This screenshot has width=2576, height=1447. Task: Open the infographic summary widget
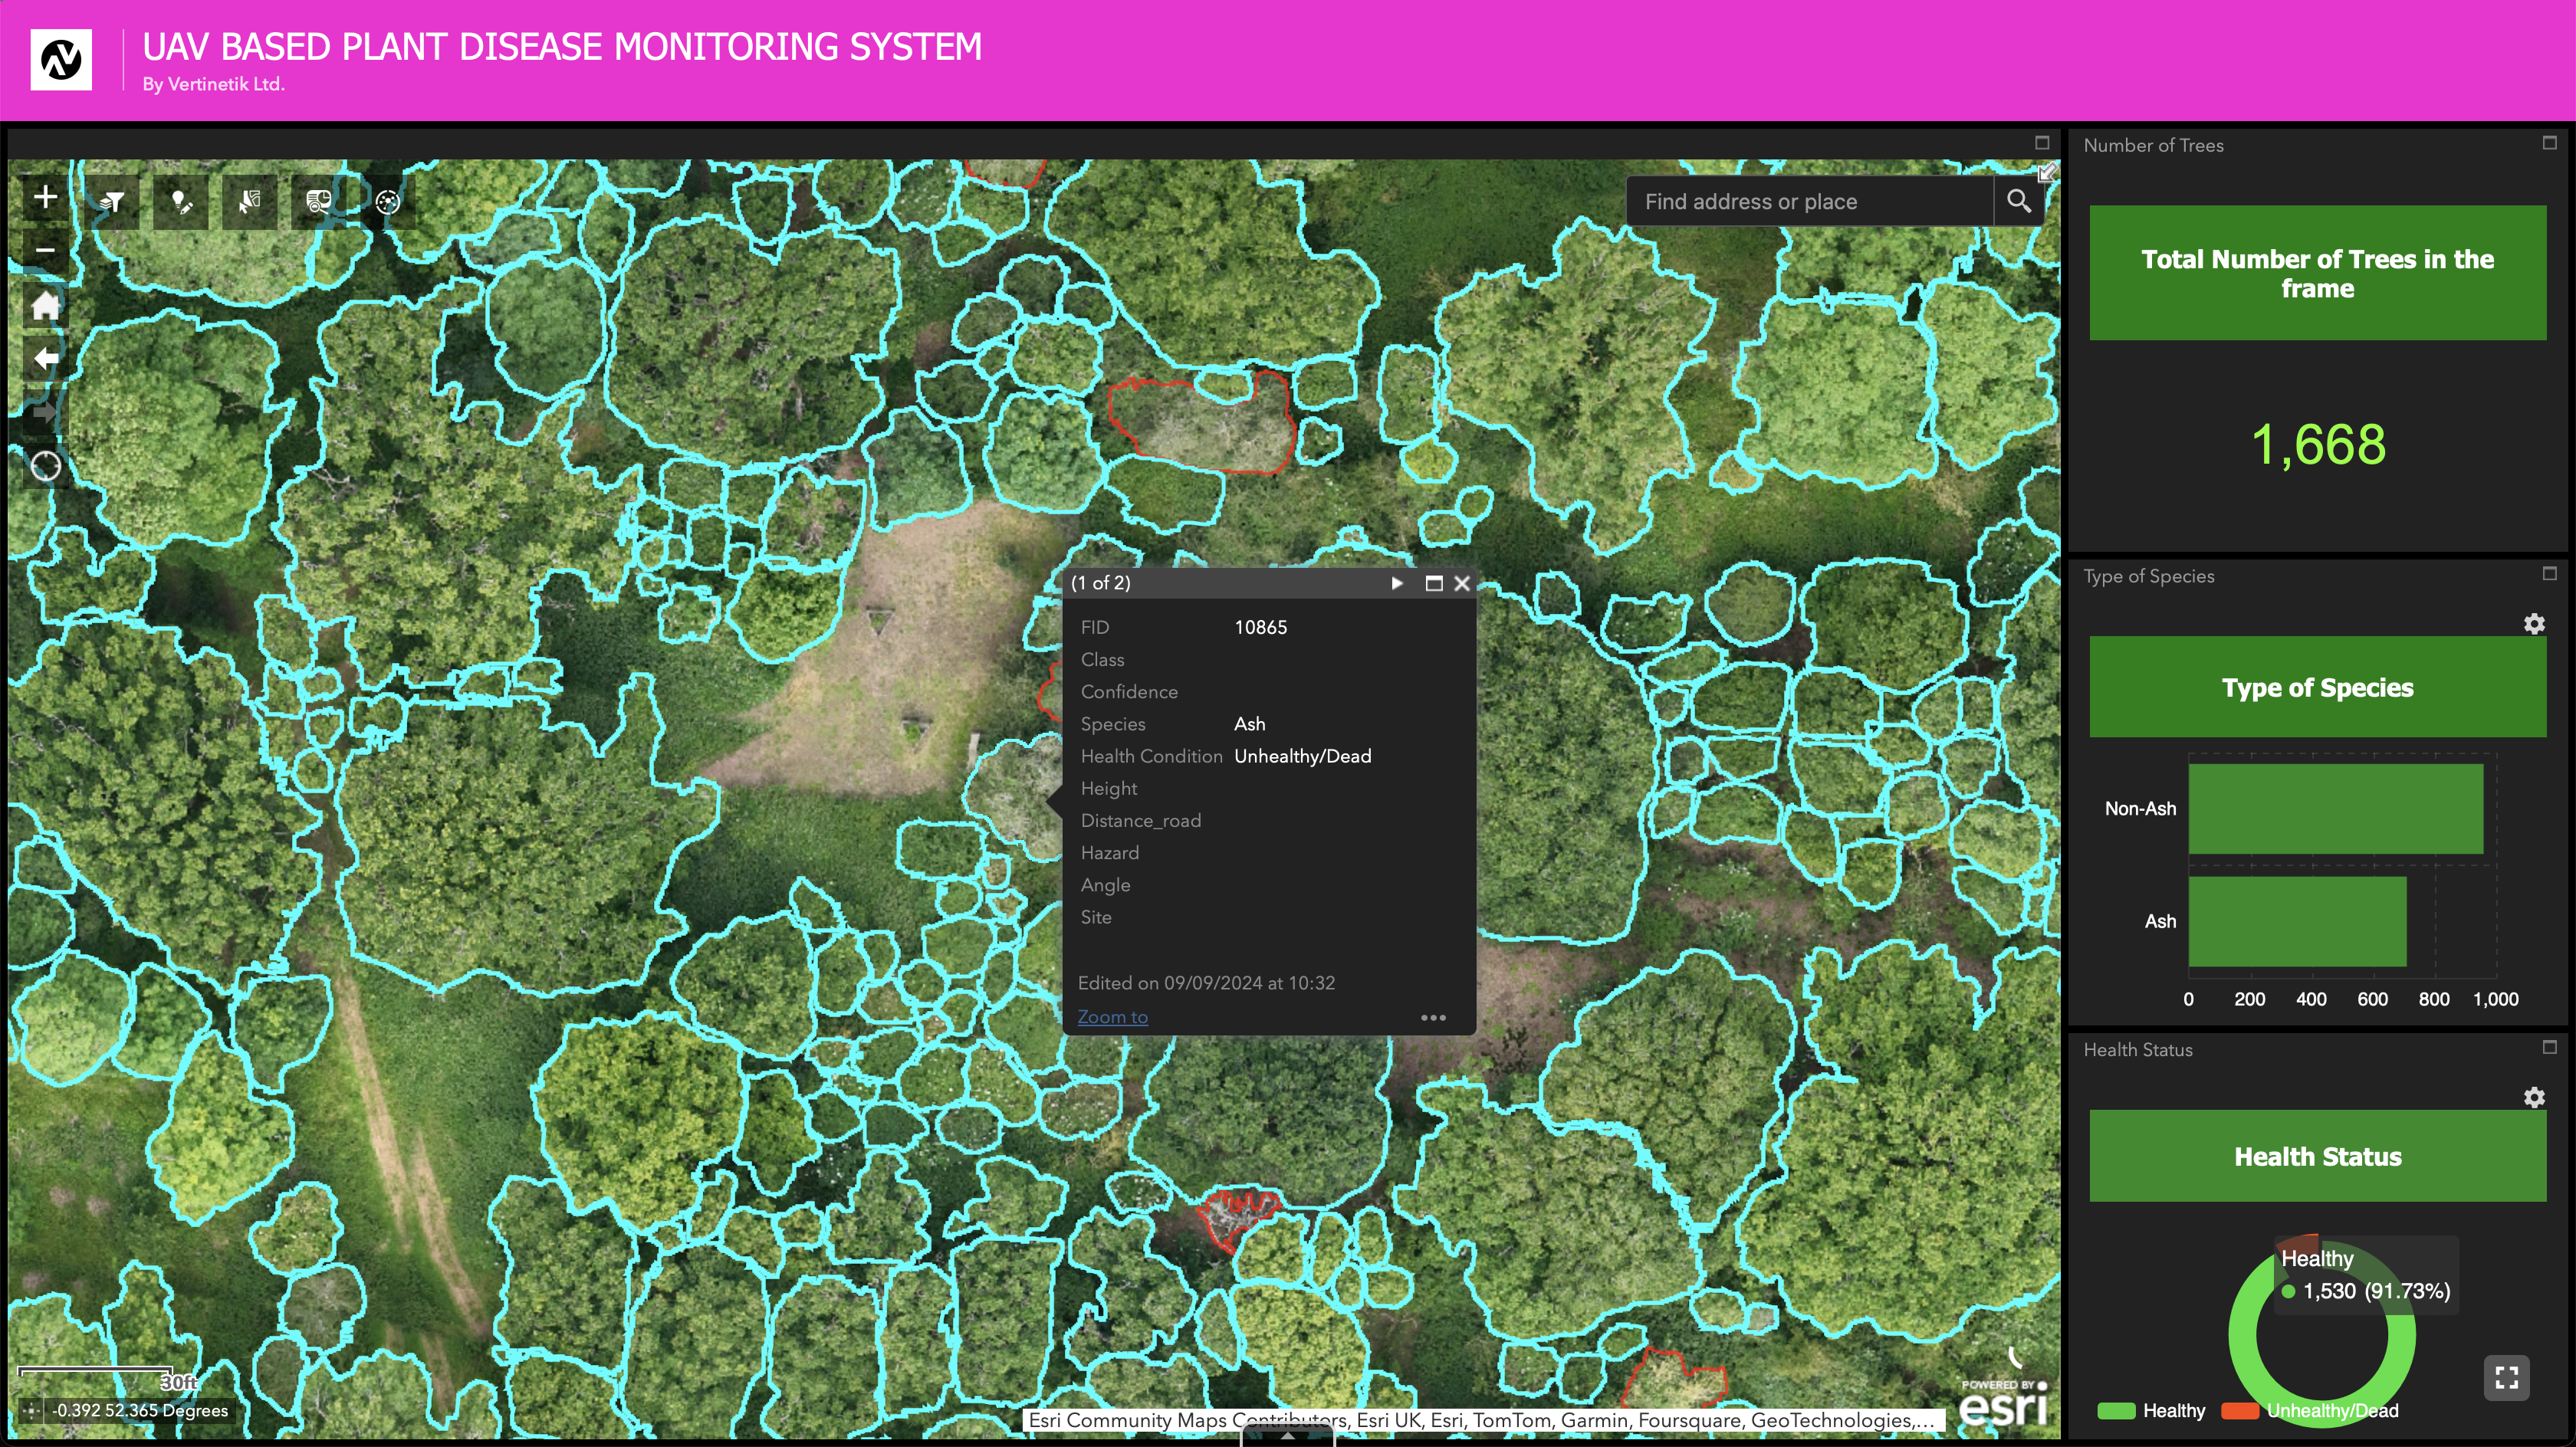click(319, 202)
